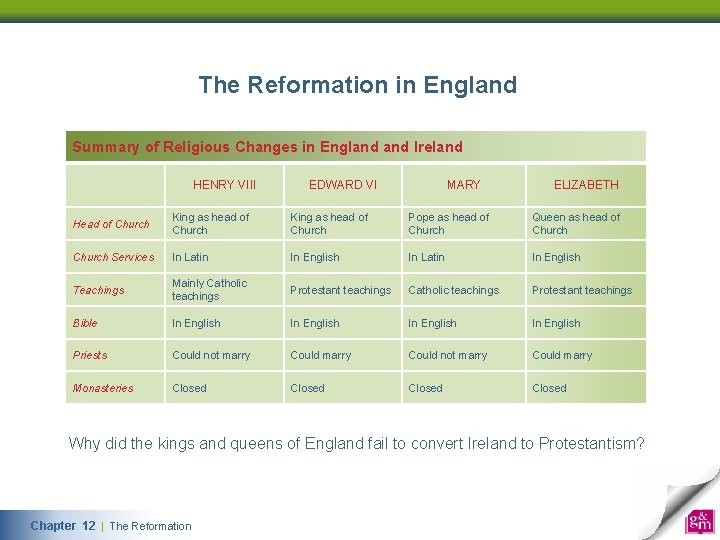Viewport: 720px width, 540px height.
Task: Click Mary 'In Latin' church services cell
Action: 463,257
